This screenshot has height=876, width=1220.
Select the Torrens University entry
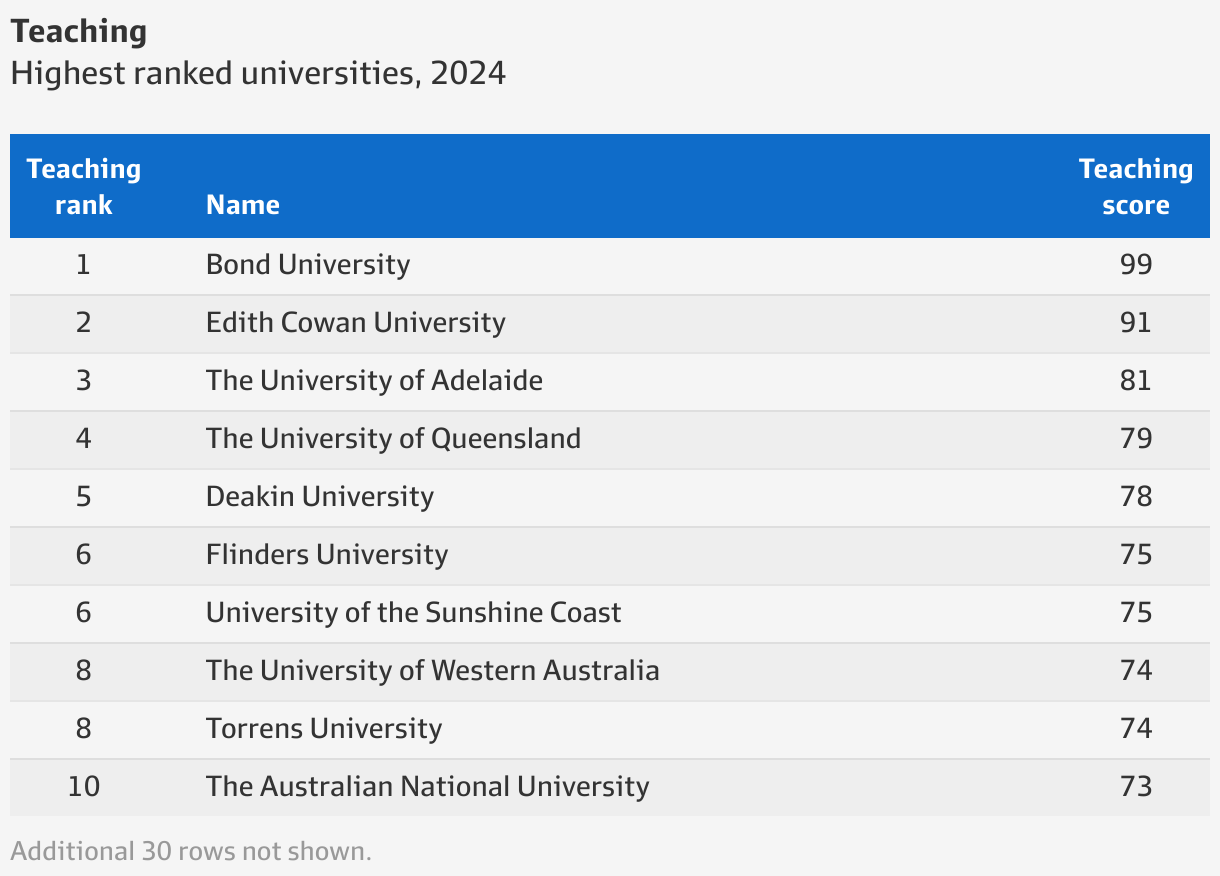point(323,729)
